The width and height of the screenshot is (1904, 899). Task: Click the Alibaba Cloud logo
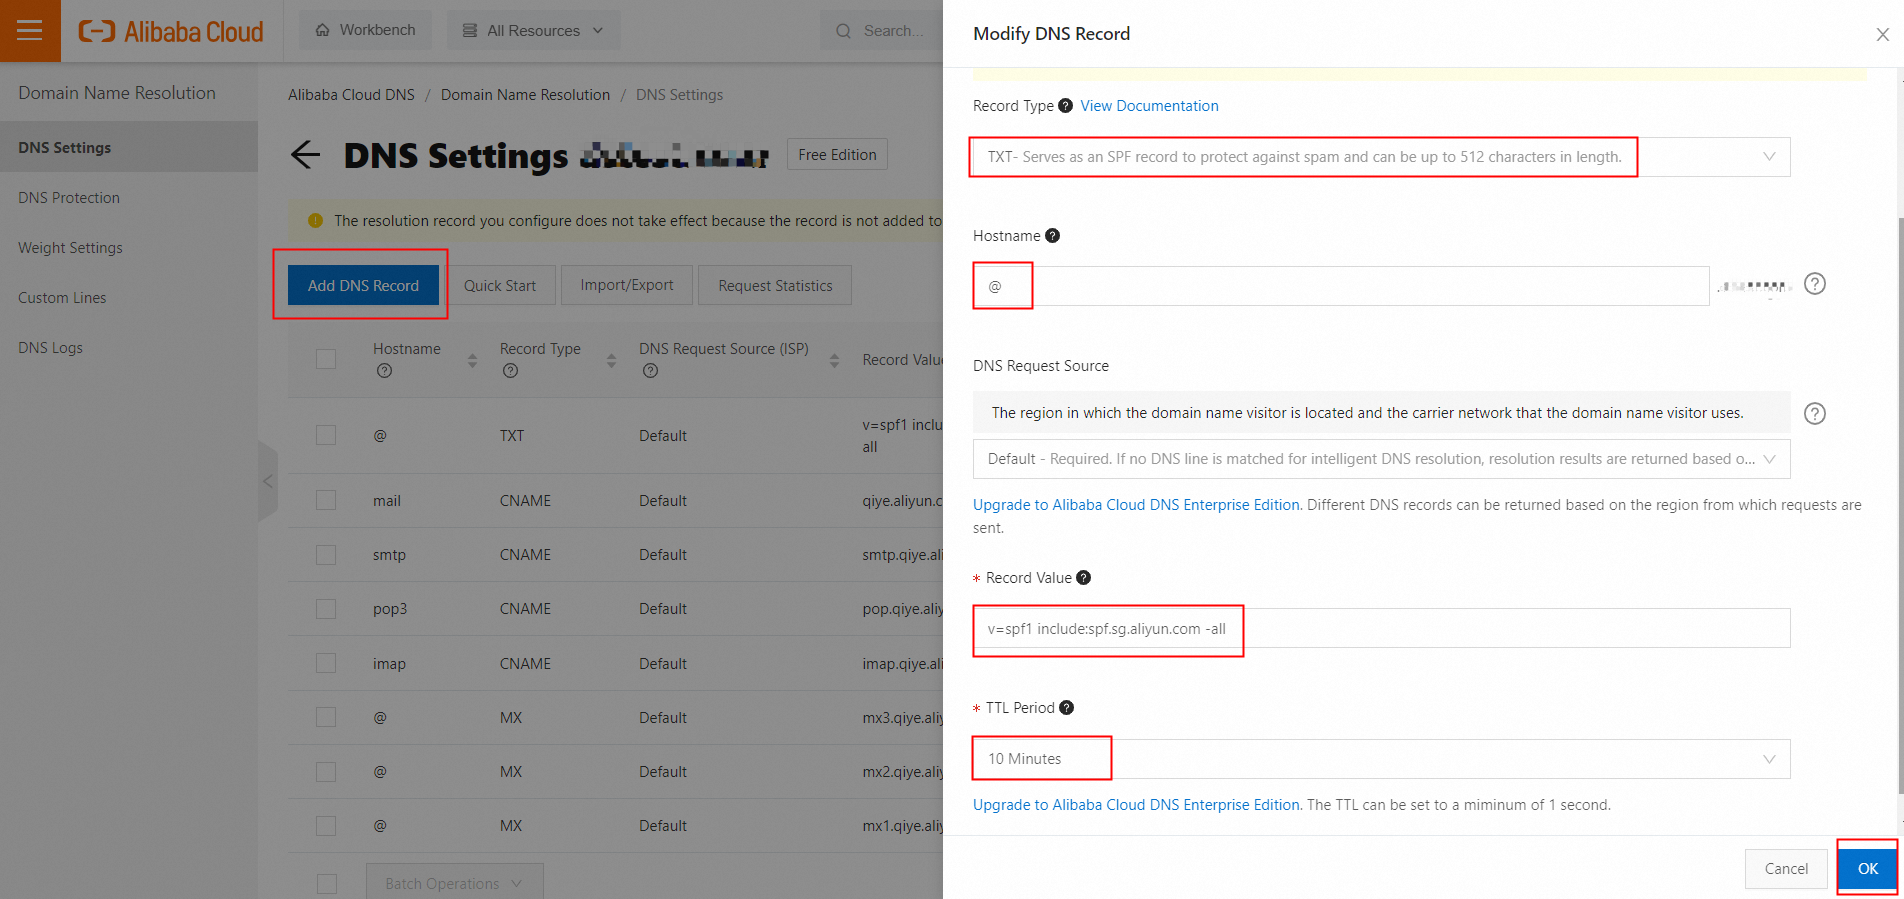tap(171, 31)
